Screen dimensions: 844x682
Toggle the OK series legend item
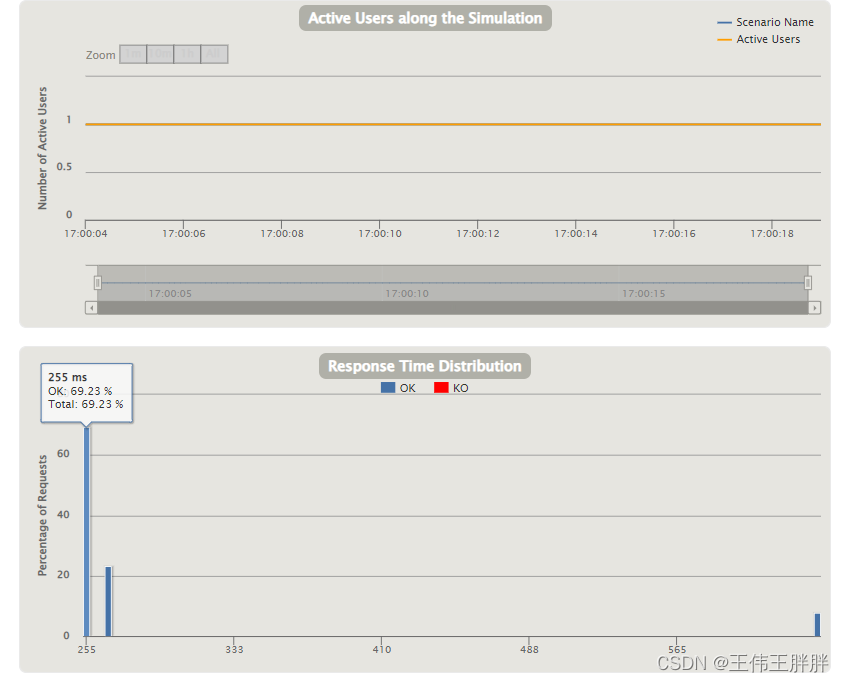coord(398,388)
